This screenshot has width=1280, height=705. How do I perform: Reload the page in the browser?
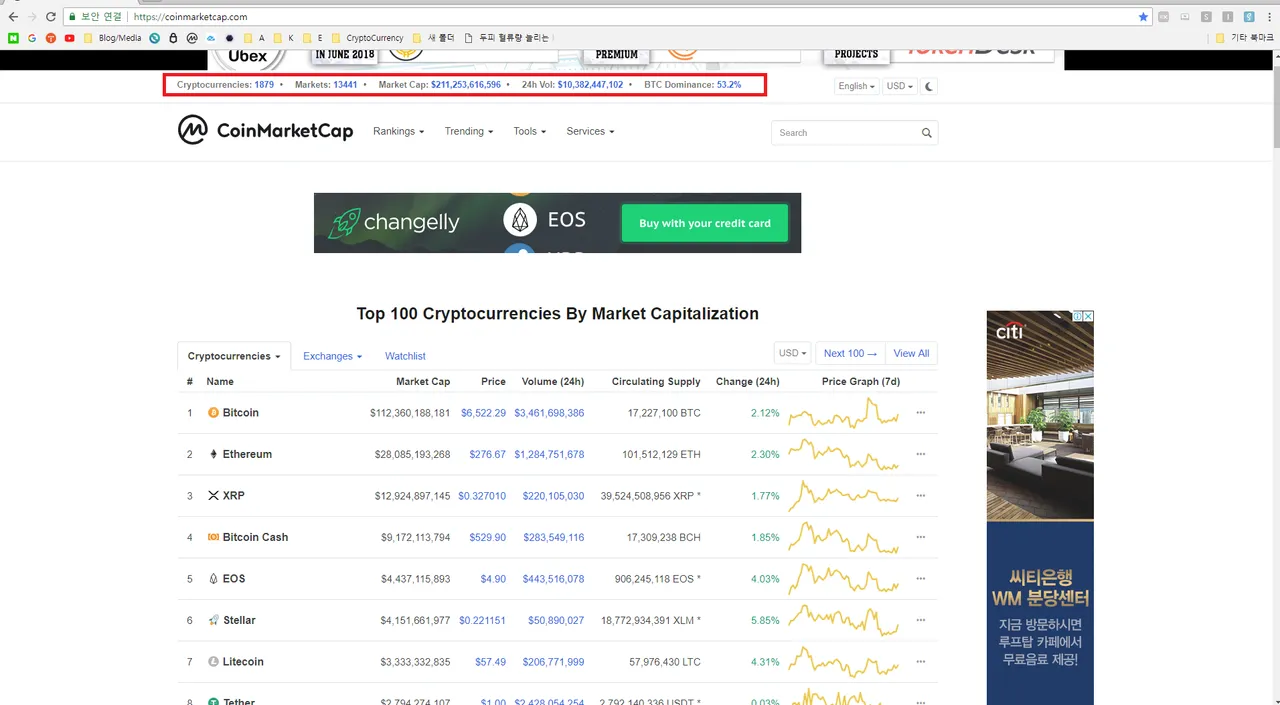tap(51, 17)
